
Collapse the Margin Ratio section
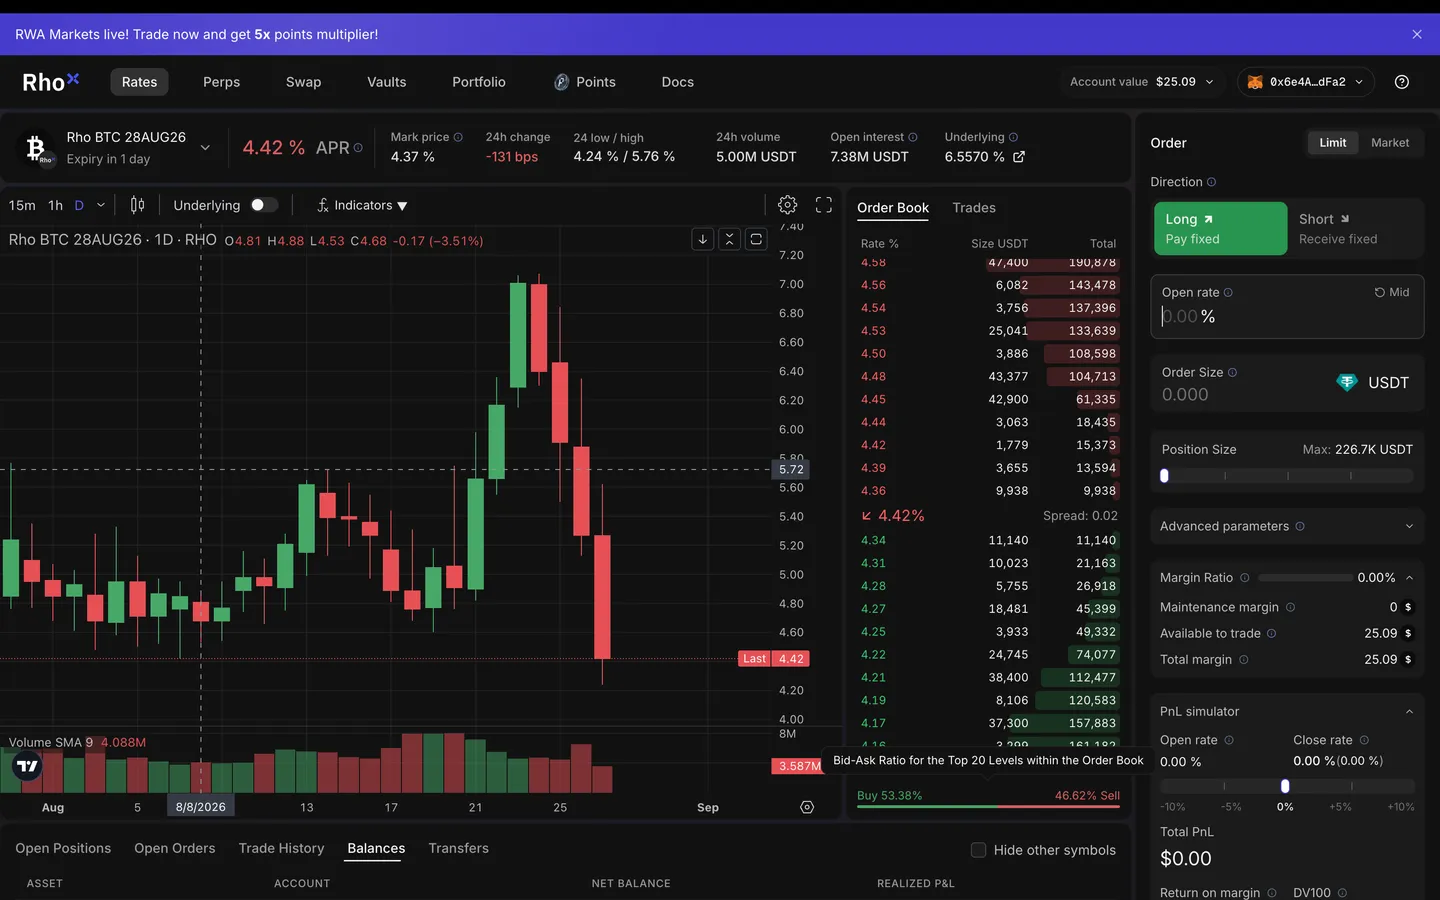[1409, 578]
